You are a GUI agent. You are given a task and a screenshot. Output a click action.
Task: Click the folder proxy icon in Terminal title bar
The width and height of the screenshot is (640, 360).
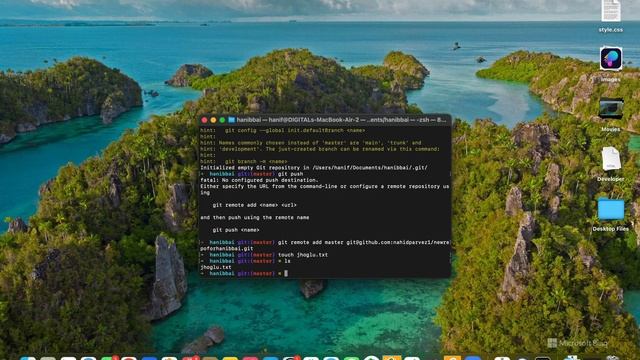pos(231,120)
